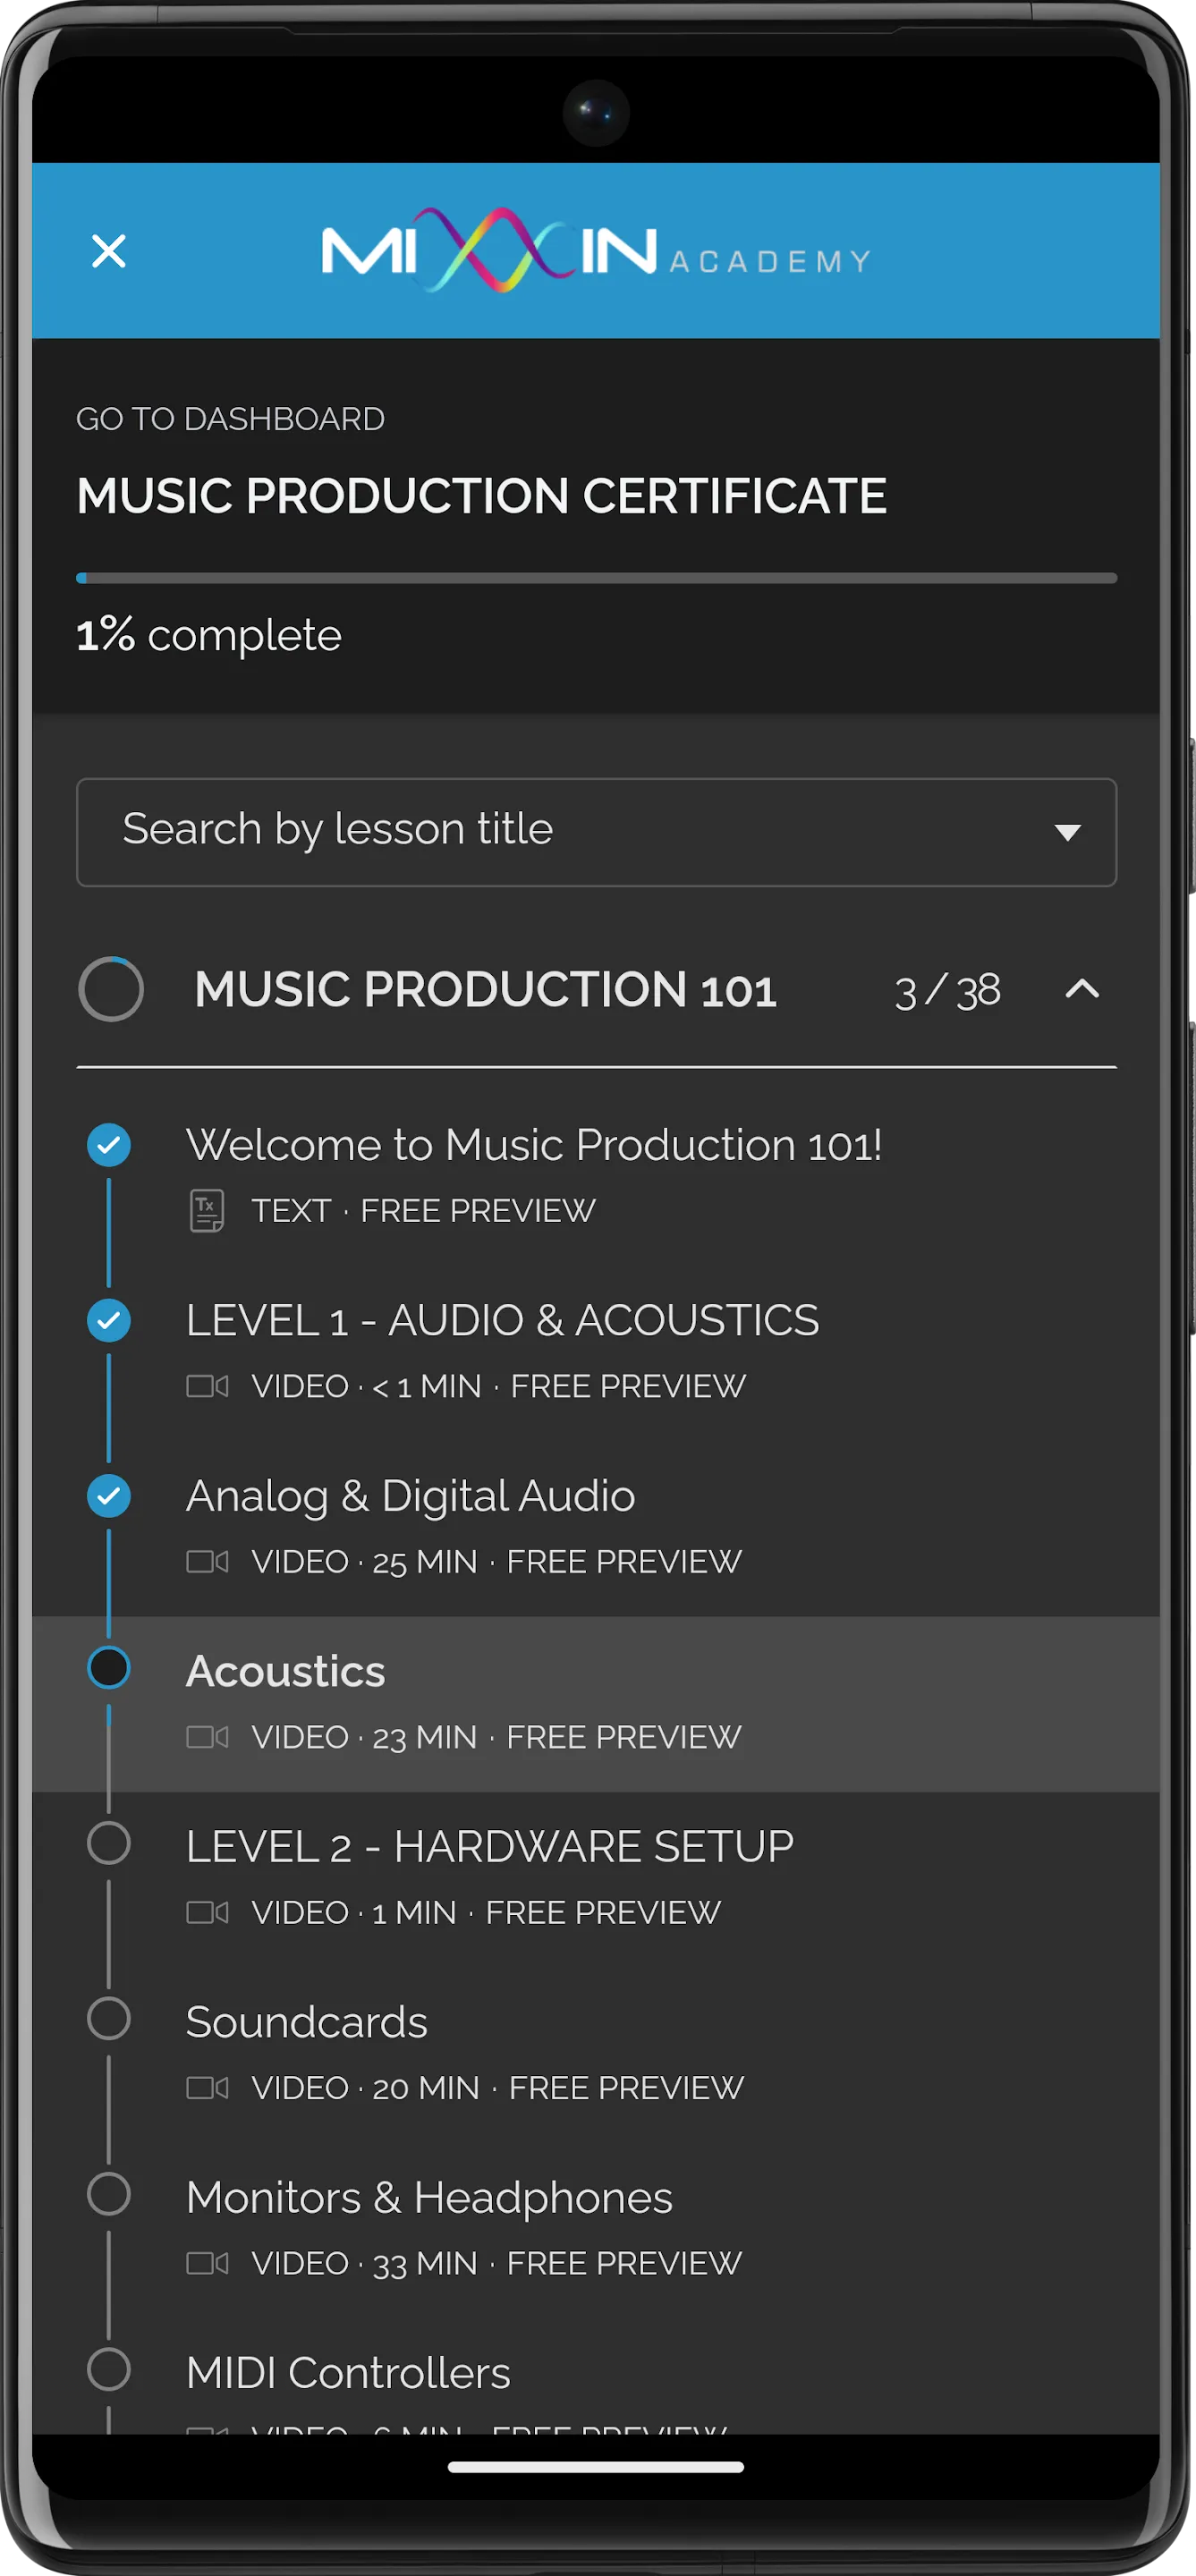Image resolution: width=1196 pixels, height=2576 pixels.
Task: Mark the Acoustics lesson circle
Action: point(109,1668)
